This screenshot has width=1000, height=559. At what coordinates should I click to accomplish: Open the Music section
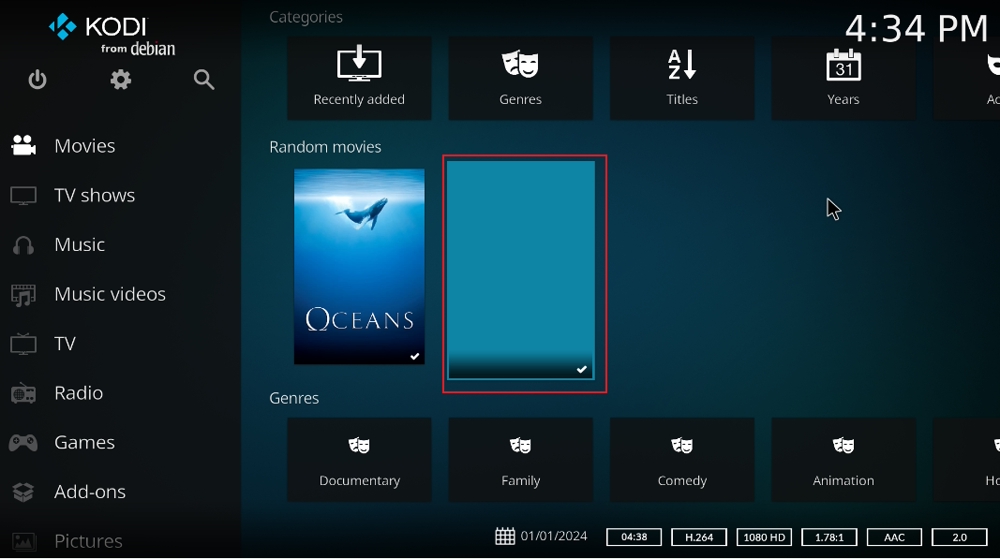point(79,245)
